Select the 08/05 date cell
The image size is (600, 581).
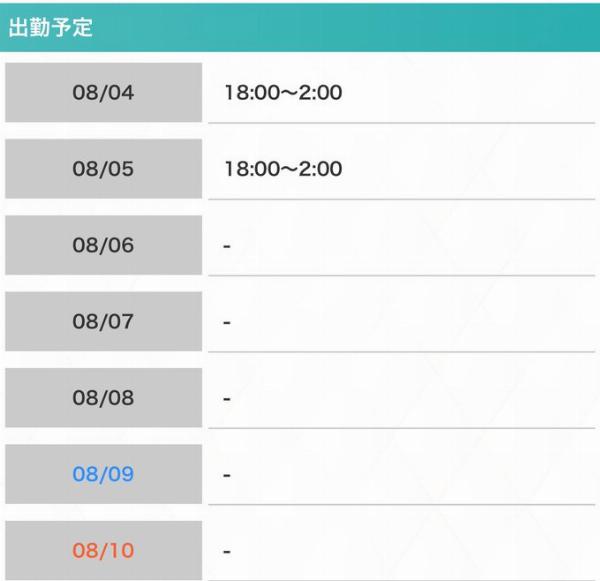pos(103,169)
